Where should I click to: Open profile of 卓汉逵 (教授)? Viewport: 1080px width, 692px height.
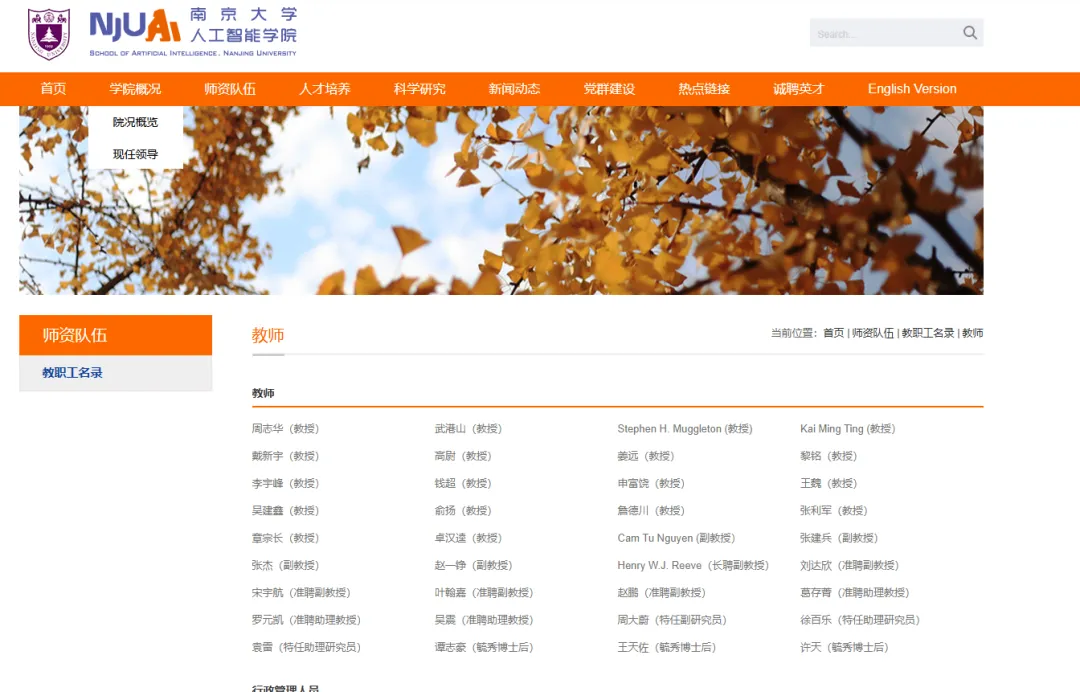click(x=468, y=538)
